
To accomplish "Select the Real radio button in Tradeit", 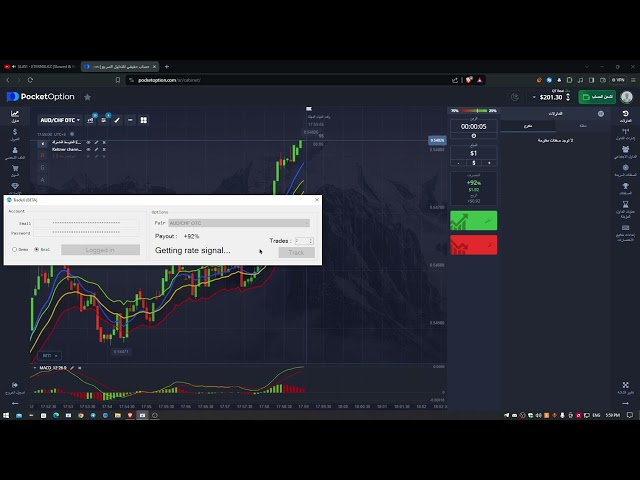I will point(36,249).
